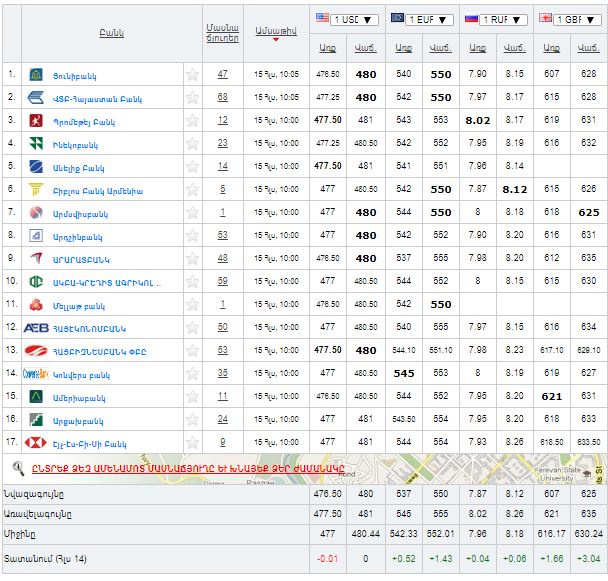This screenshot has width=608, height=581.
Task: Sort by the Ամսաթիվ date column header
Action: pyautogui.click(x=274, y=33)
